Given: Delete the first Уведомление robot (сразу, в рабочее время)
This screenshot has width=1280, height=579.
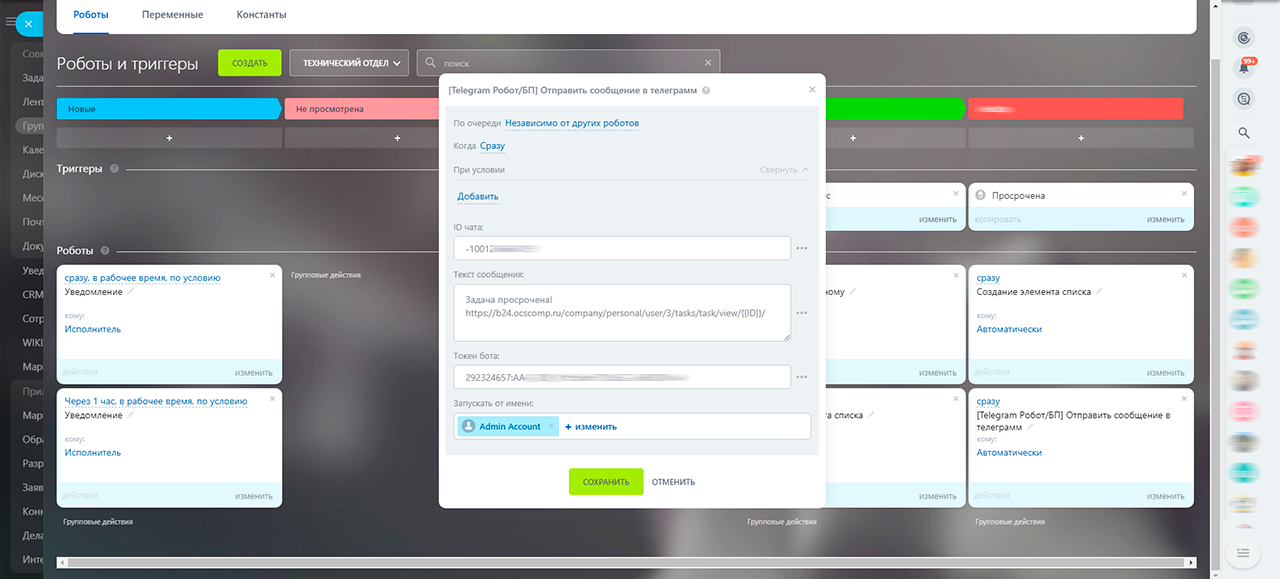Looking at the screenshot, I should 272,275.
